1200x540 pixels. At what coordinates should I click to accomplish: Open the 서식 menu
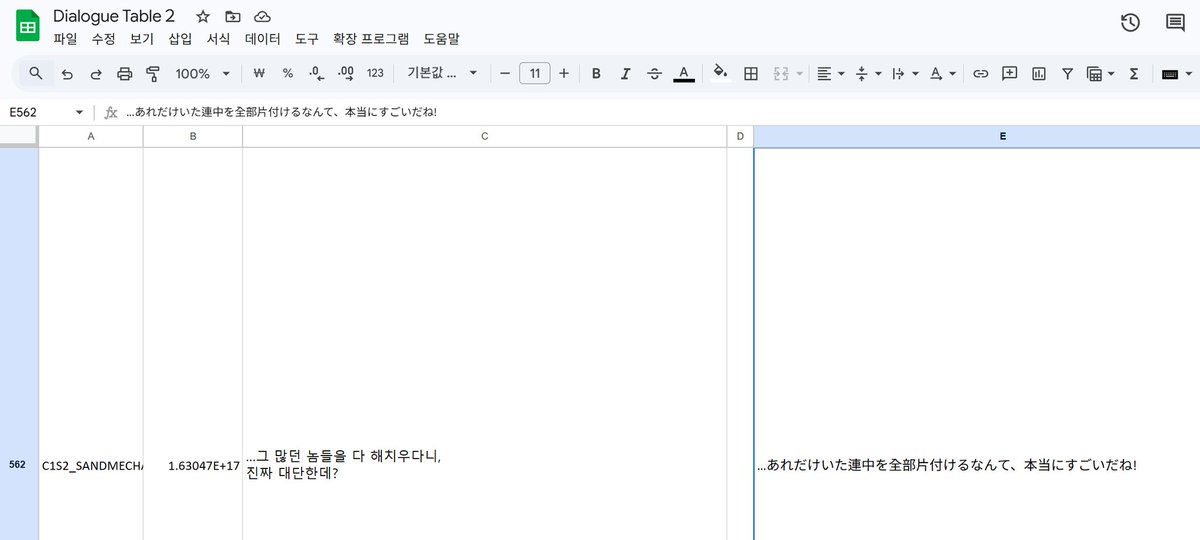218,40
